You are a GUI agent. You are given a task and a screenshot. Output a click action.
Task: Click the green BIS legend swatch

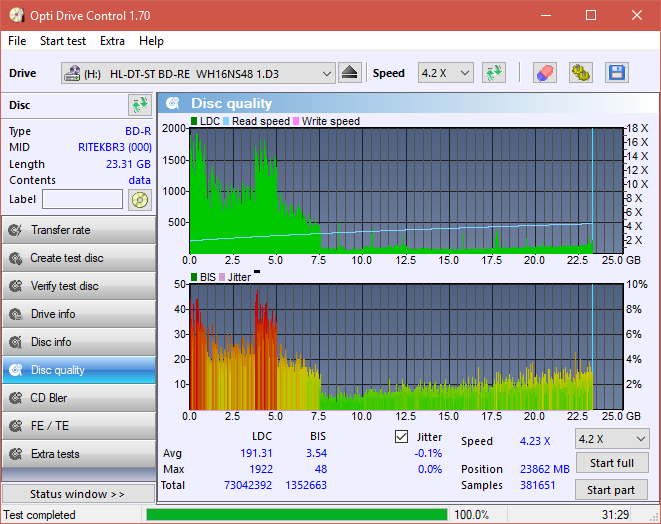[x=194, y=277]
